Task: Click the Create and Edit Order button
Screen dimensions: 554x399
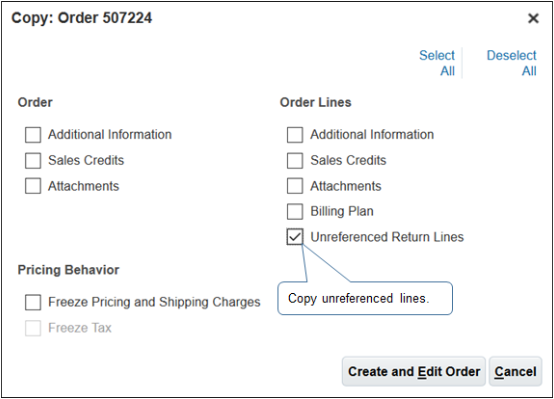Action: tap(414, 371)
